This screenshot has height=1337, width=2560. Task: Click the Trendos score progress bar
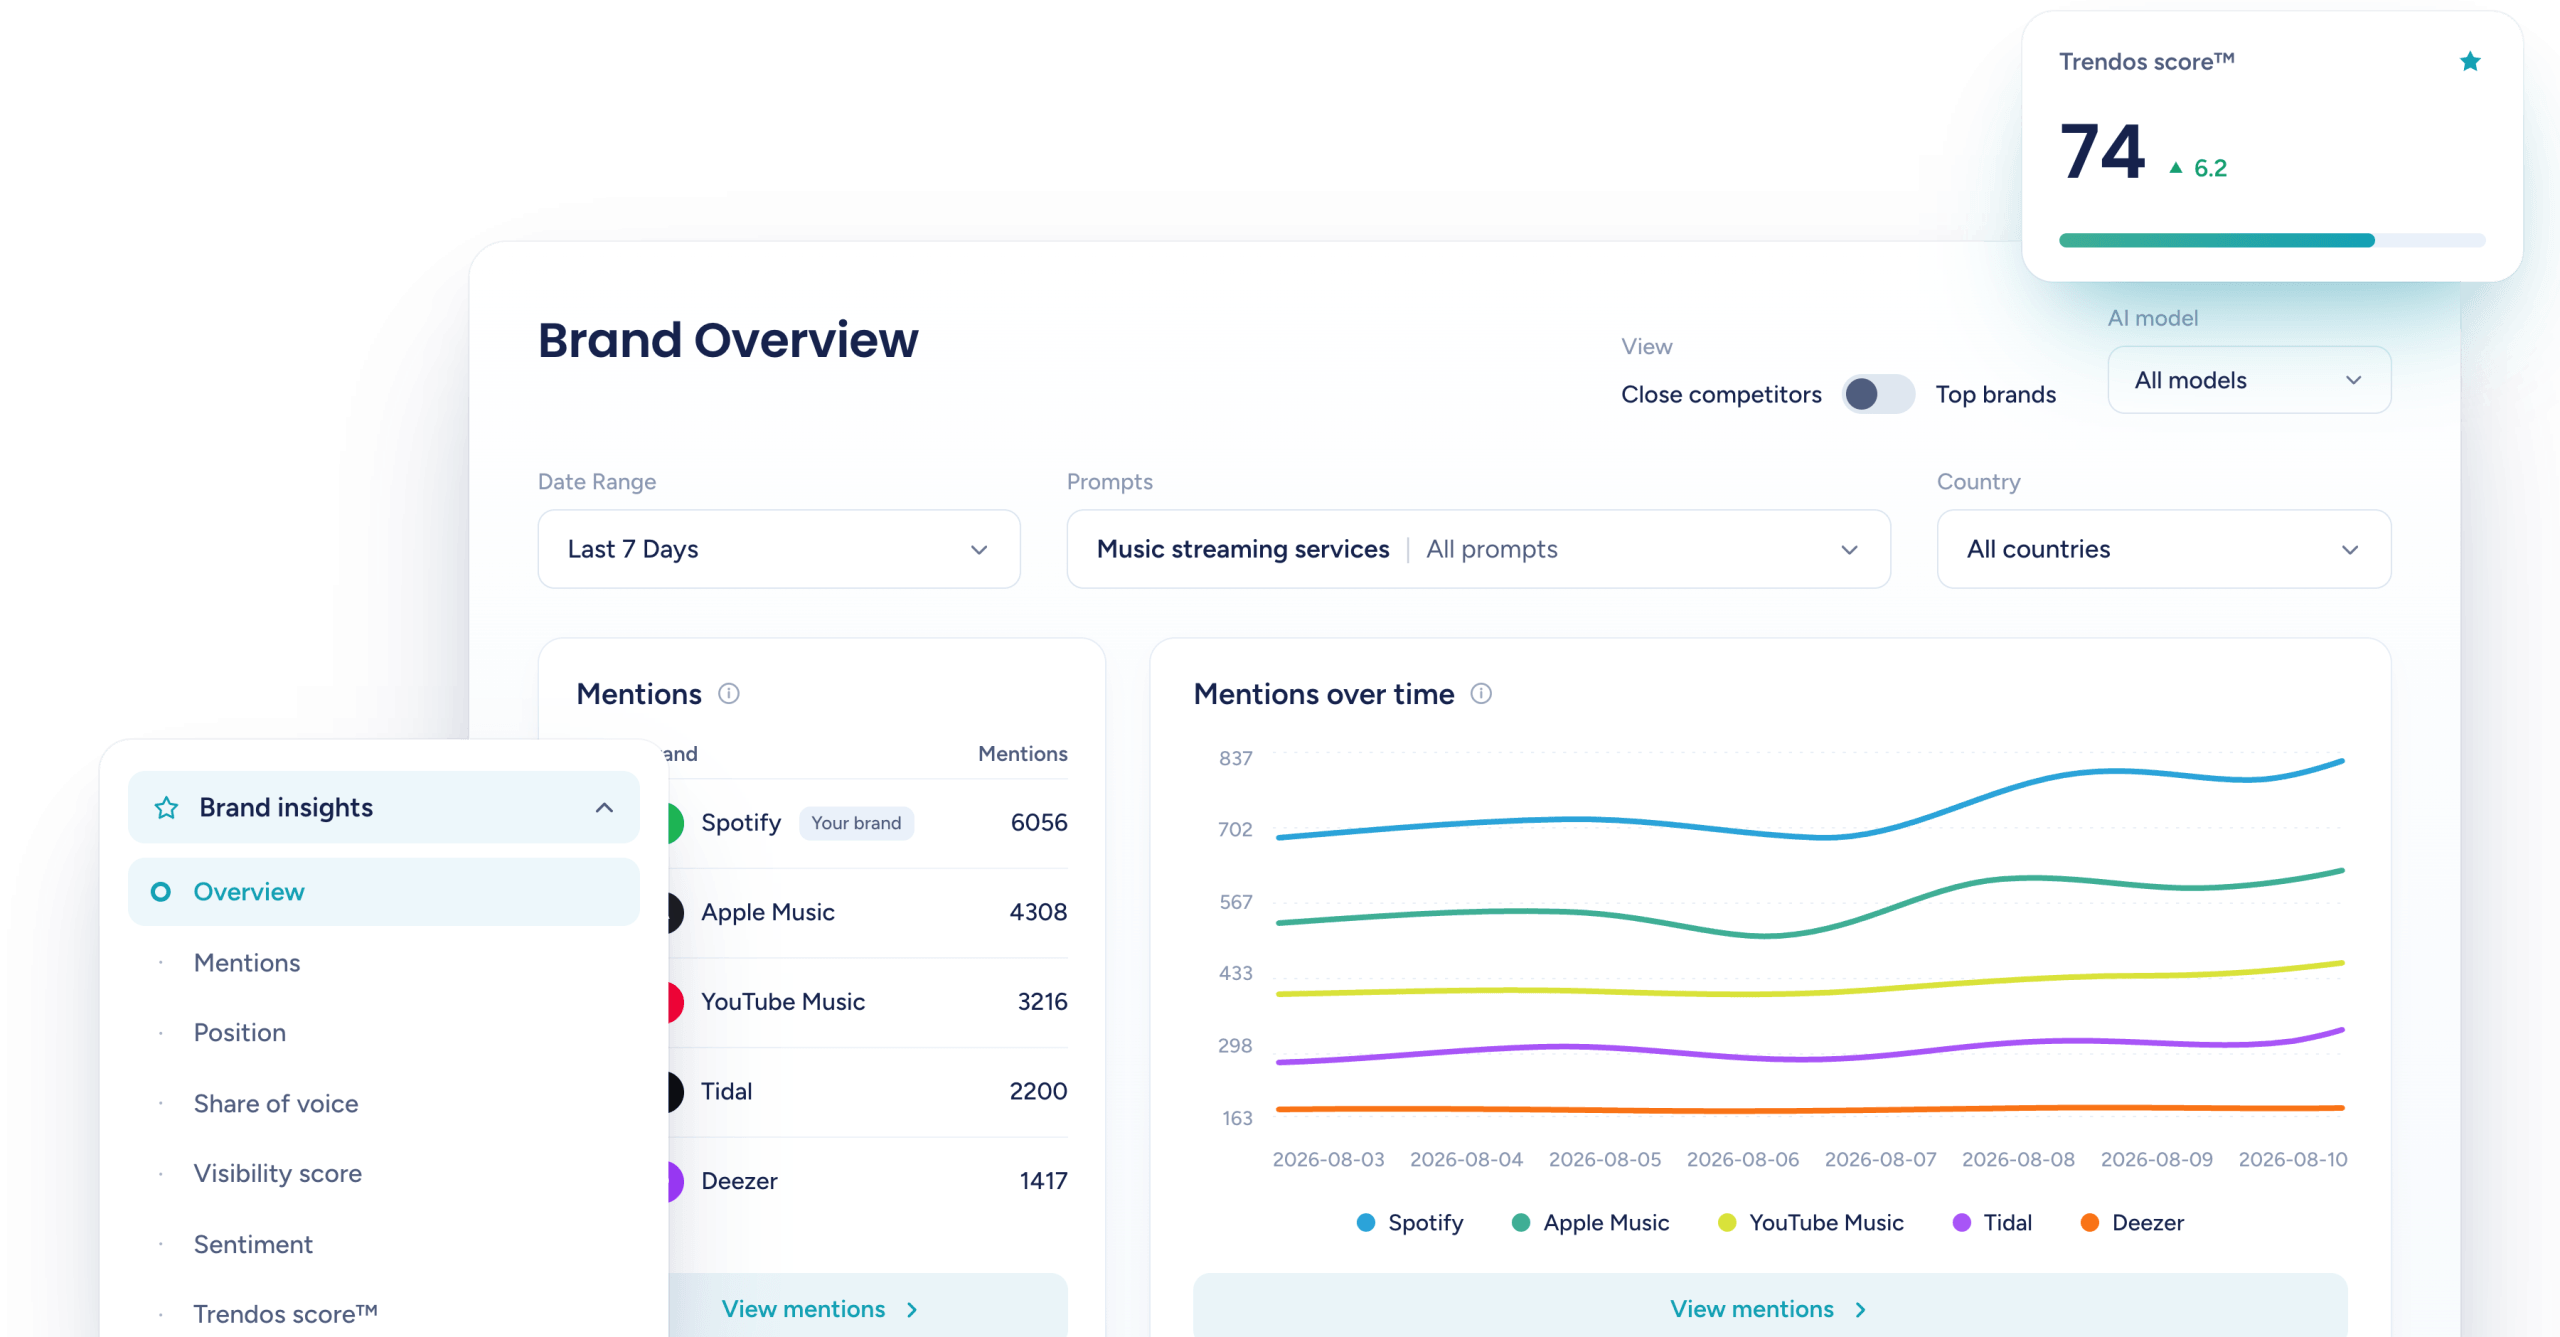point(2272,240)
